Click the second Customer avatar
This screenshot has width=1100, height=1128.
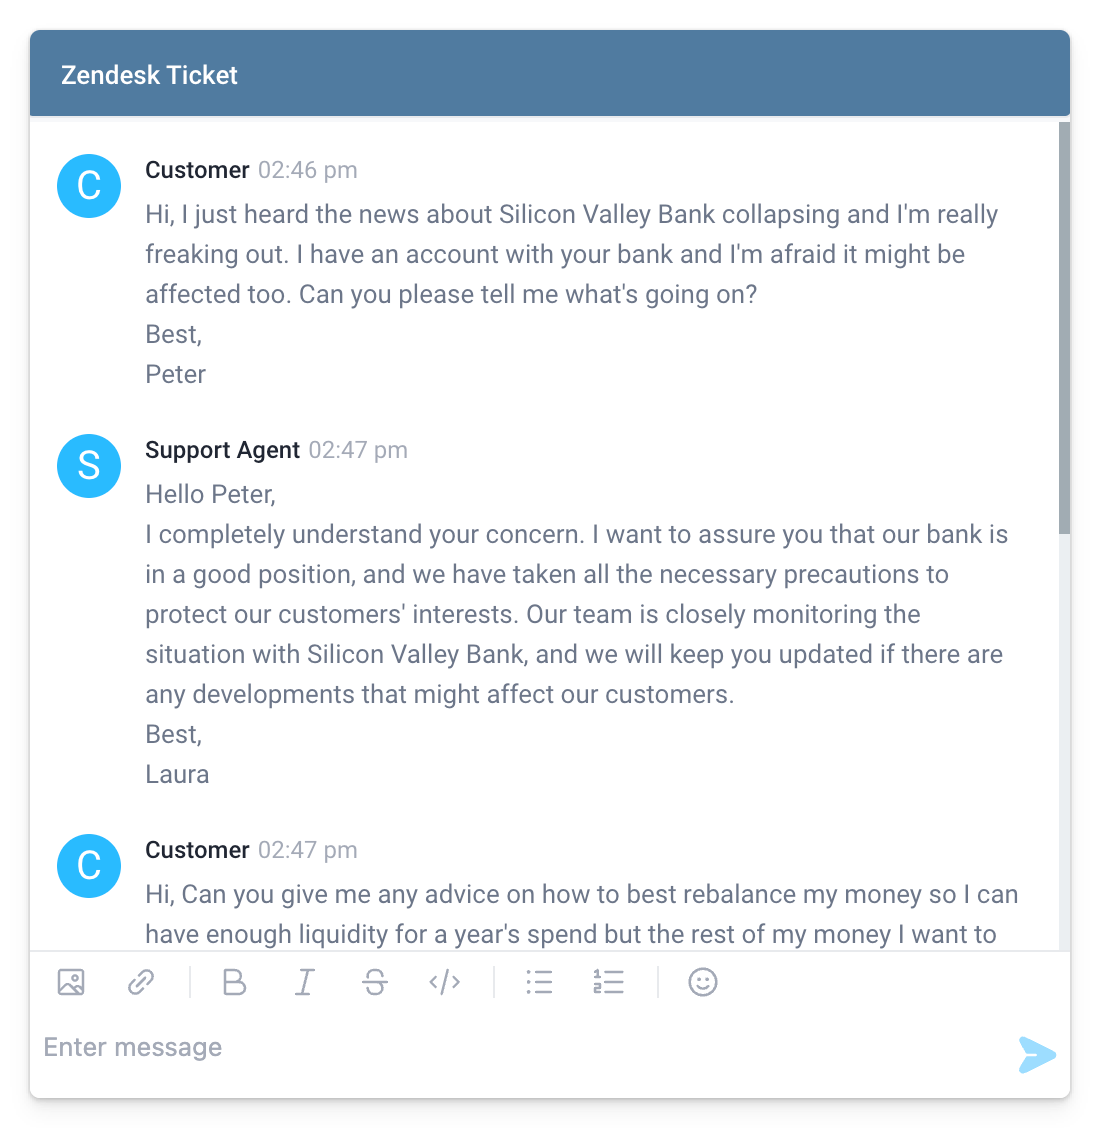click(x=89, y=866)
